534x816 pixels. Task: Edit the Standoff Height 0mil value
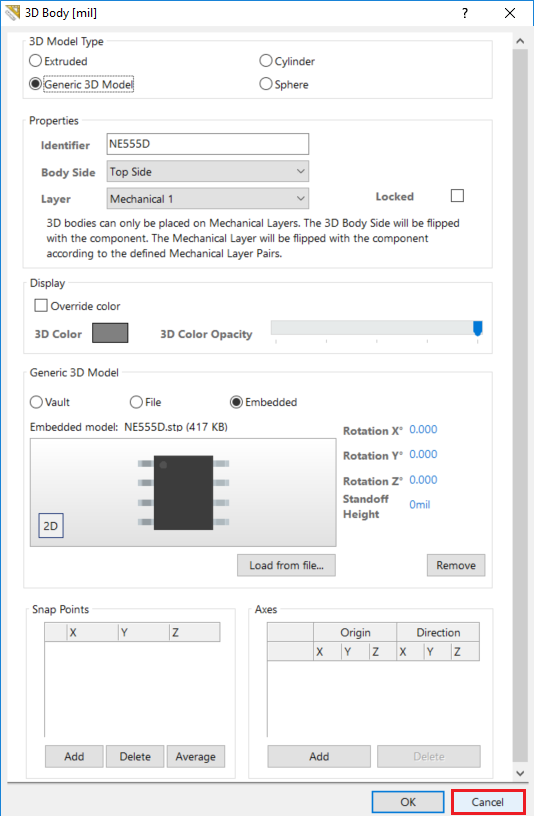[x=419, y=504]
